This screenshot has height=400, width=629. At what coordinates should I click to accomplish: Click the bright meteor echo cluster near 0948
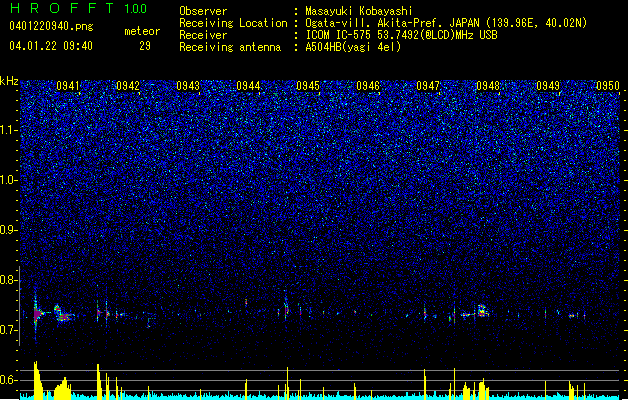coord(482,311)
